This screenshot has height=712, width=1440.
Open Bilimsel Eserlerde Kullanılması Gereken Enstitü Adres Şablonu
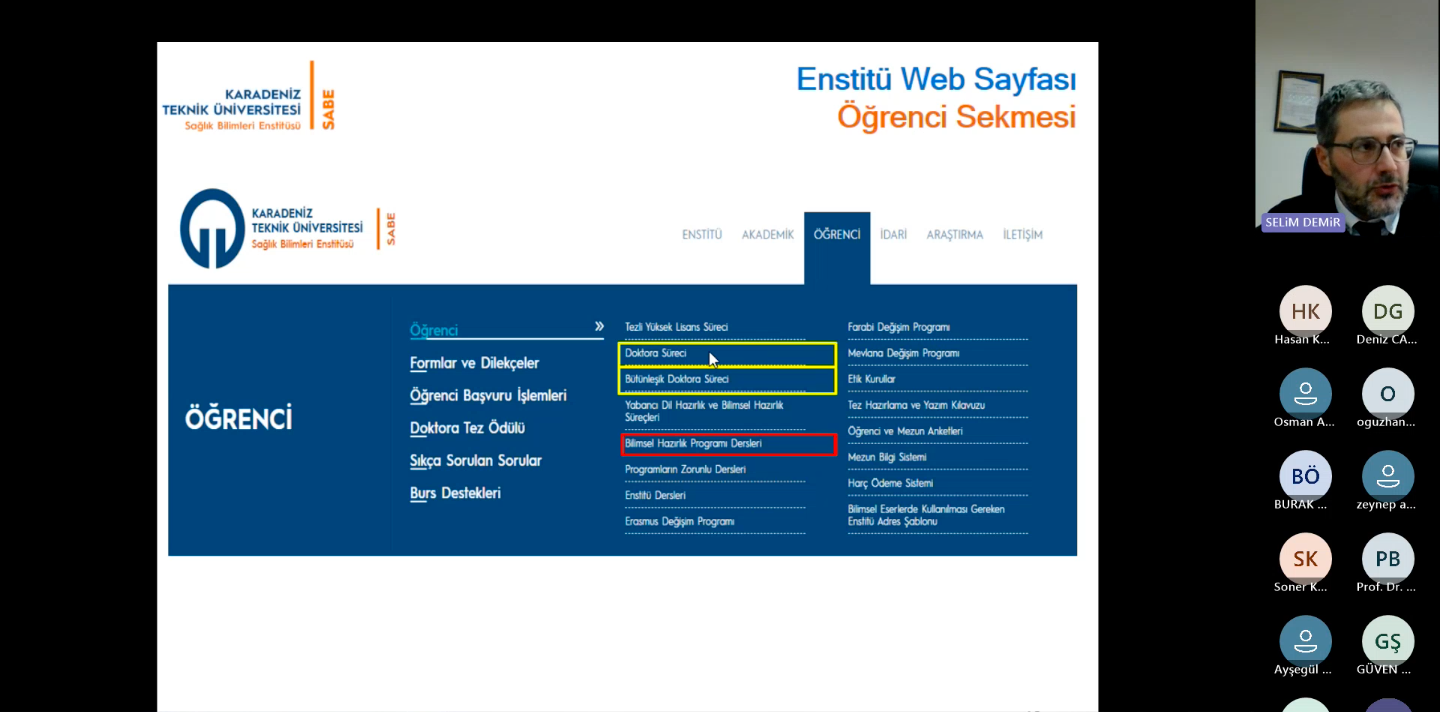pos(926,515)
